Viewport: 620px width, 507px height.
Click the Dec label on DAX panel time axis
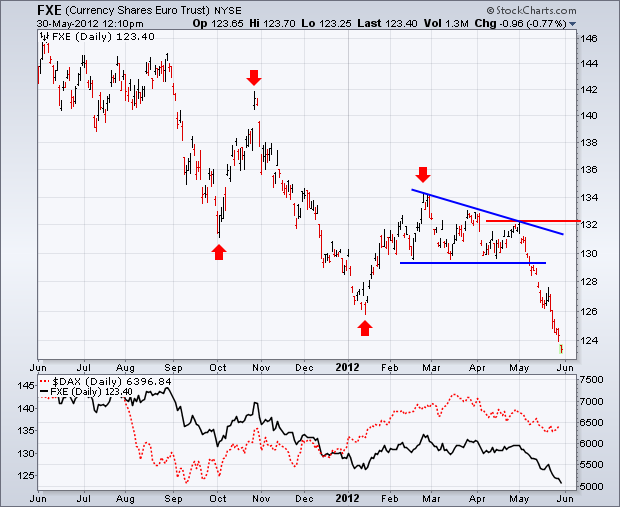tap(304, 499)
